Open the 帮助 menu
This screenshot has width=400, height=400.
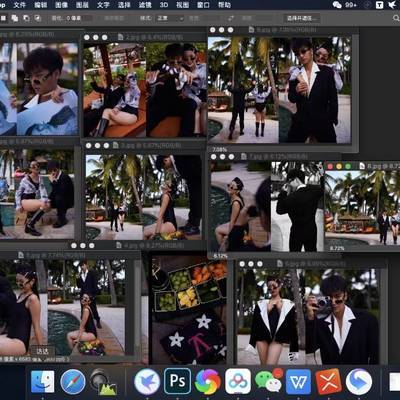pos(224,5)
